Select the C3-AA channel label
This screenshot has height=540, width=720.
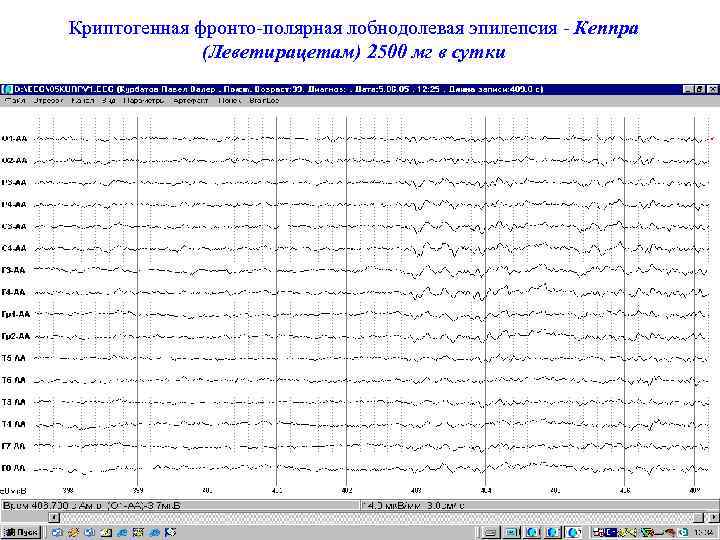coord(15,227)
